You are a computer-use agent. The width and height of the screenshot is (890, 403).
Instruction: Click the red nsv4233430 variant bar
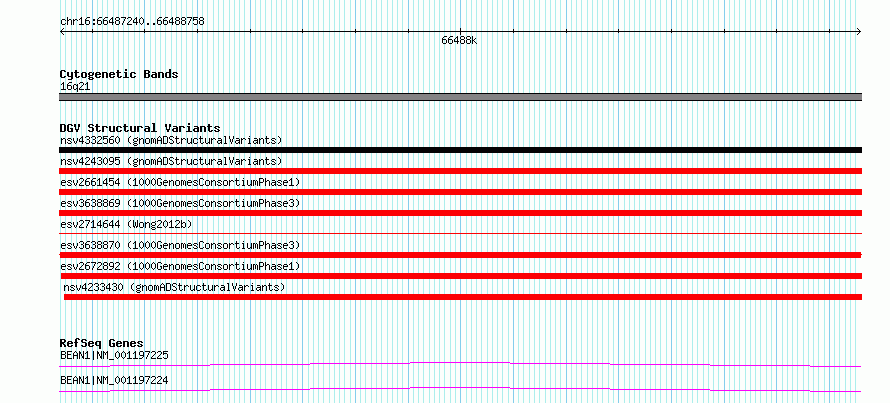tap(463, 297)
